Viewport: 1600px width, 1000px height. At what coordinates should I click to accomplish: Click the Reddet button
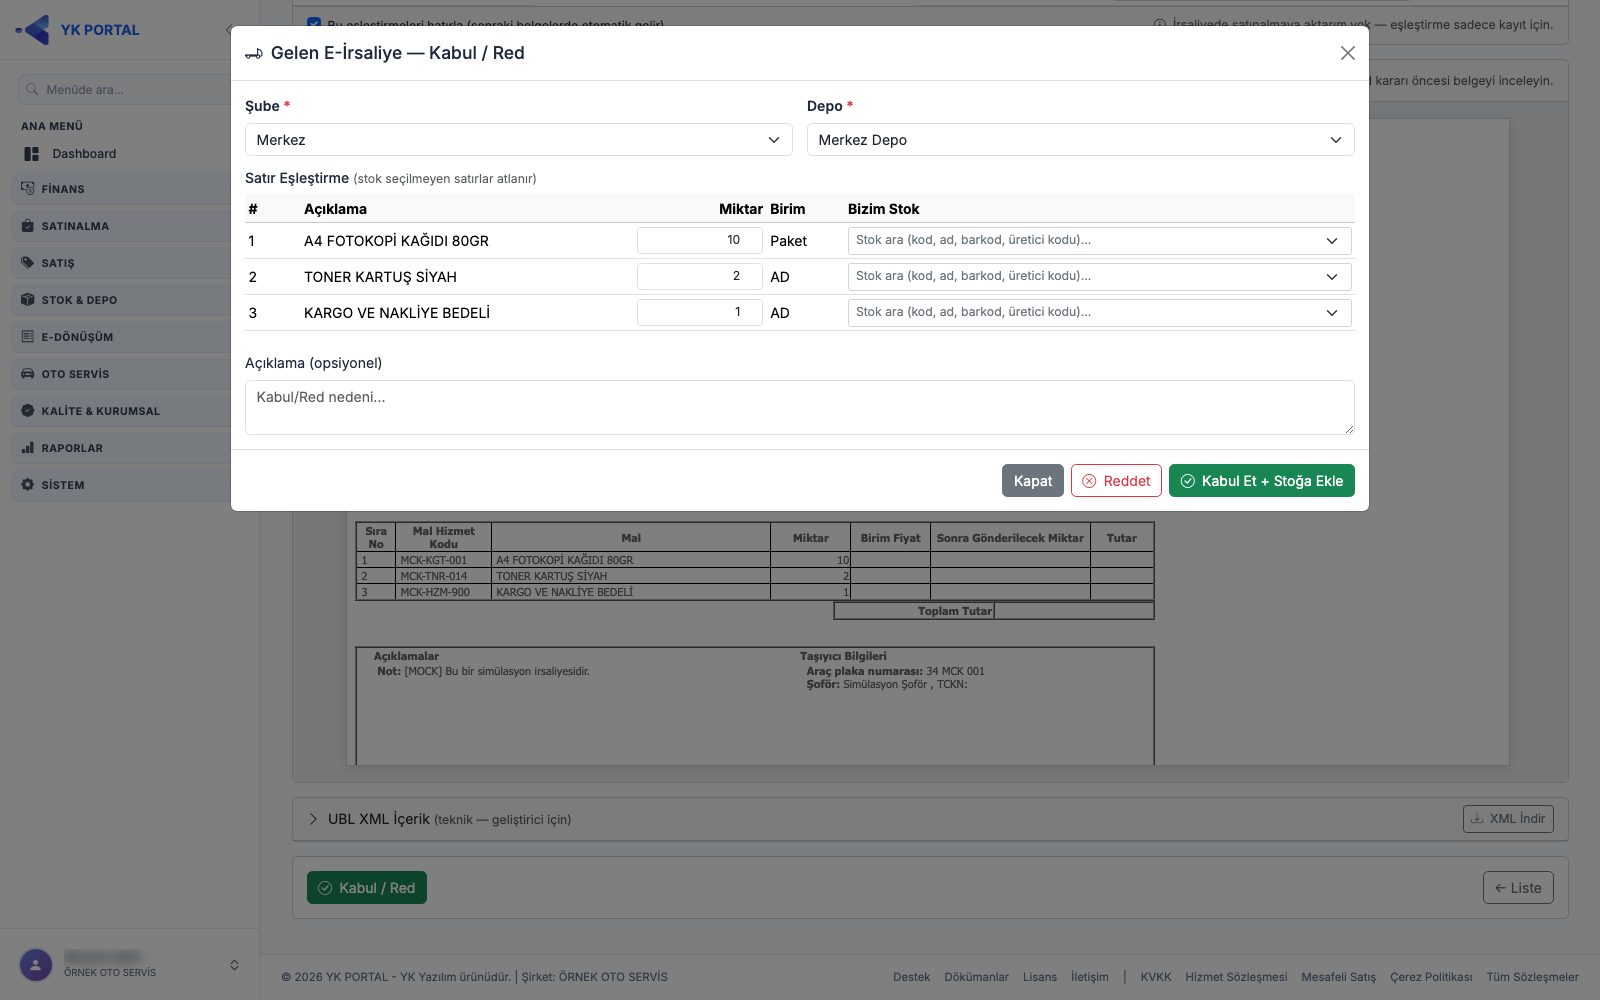1116,481
